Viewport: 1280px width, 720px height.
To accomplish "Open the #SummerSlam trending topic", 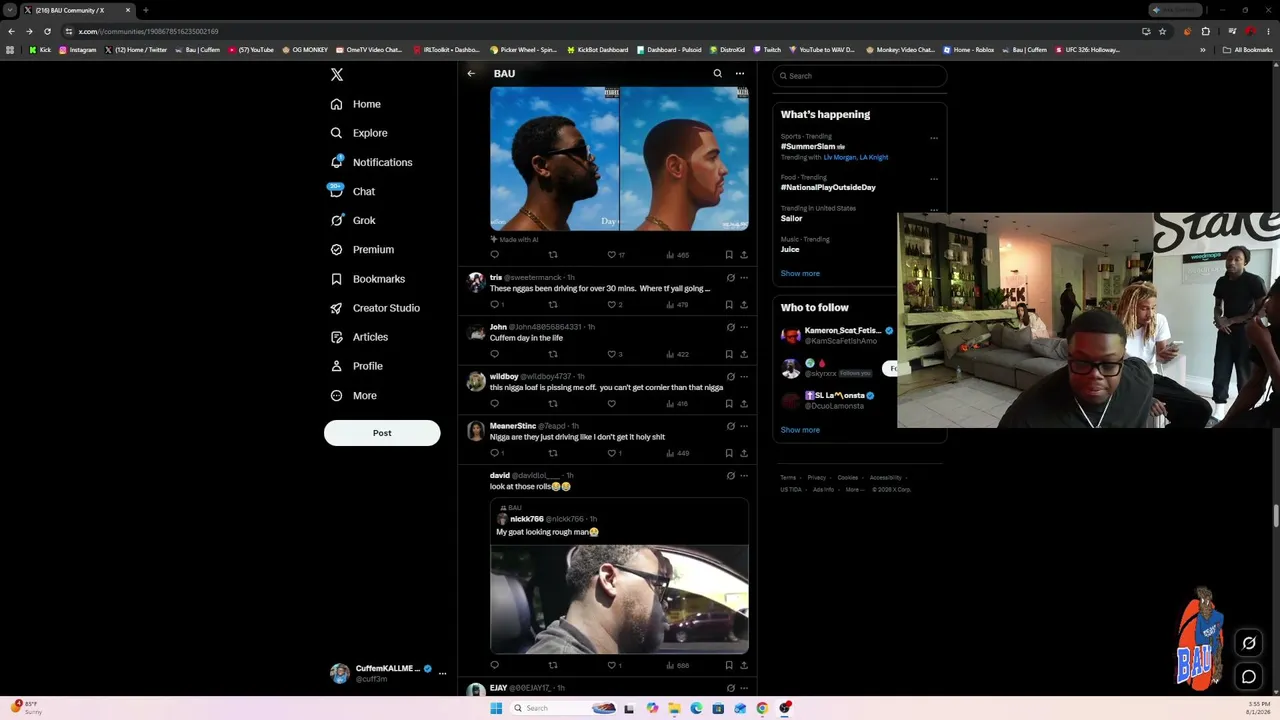I will coord(808,147).
